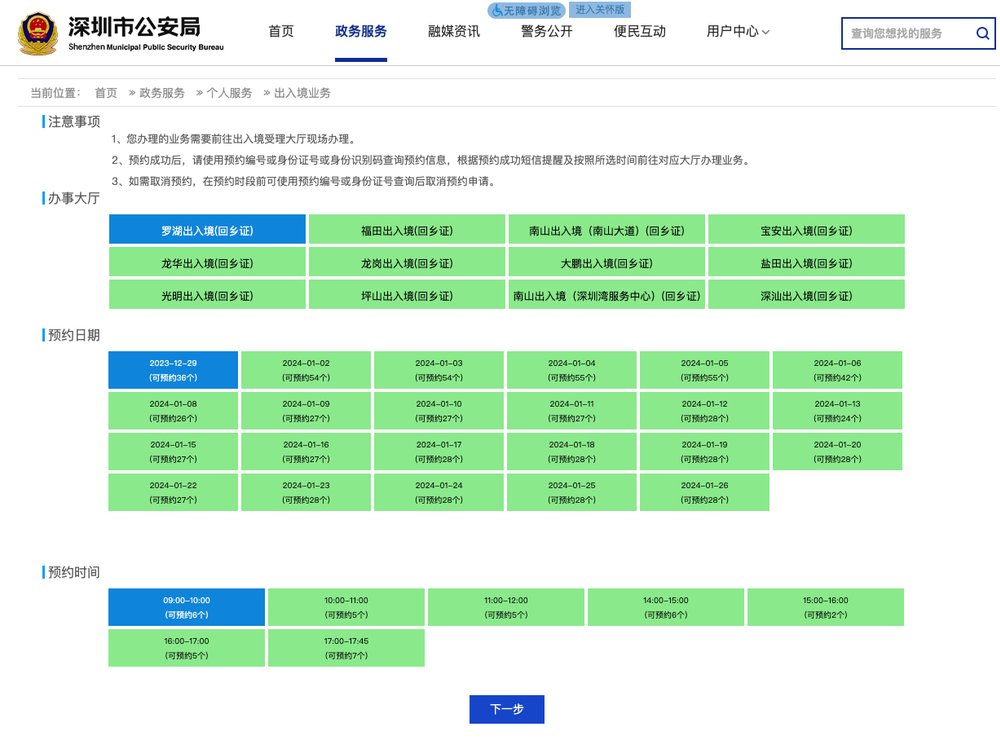
Task: Pick the 10:00–11:00 time slot
Action: [345, 606]
